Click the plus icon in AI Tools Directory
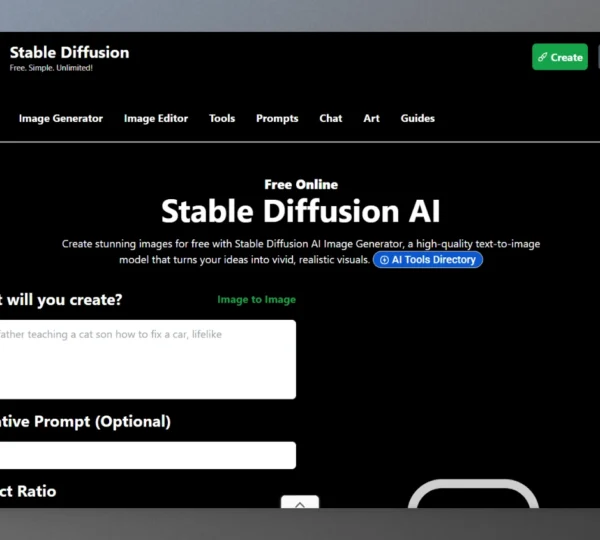600x540 pixels. pos(384,260)
